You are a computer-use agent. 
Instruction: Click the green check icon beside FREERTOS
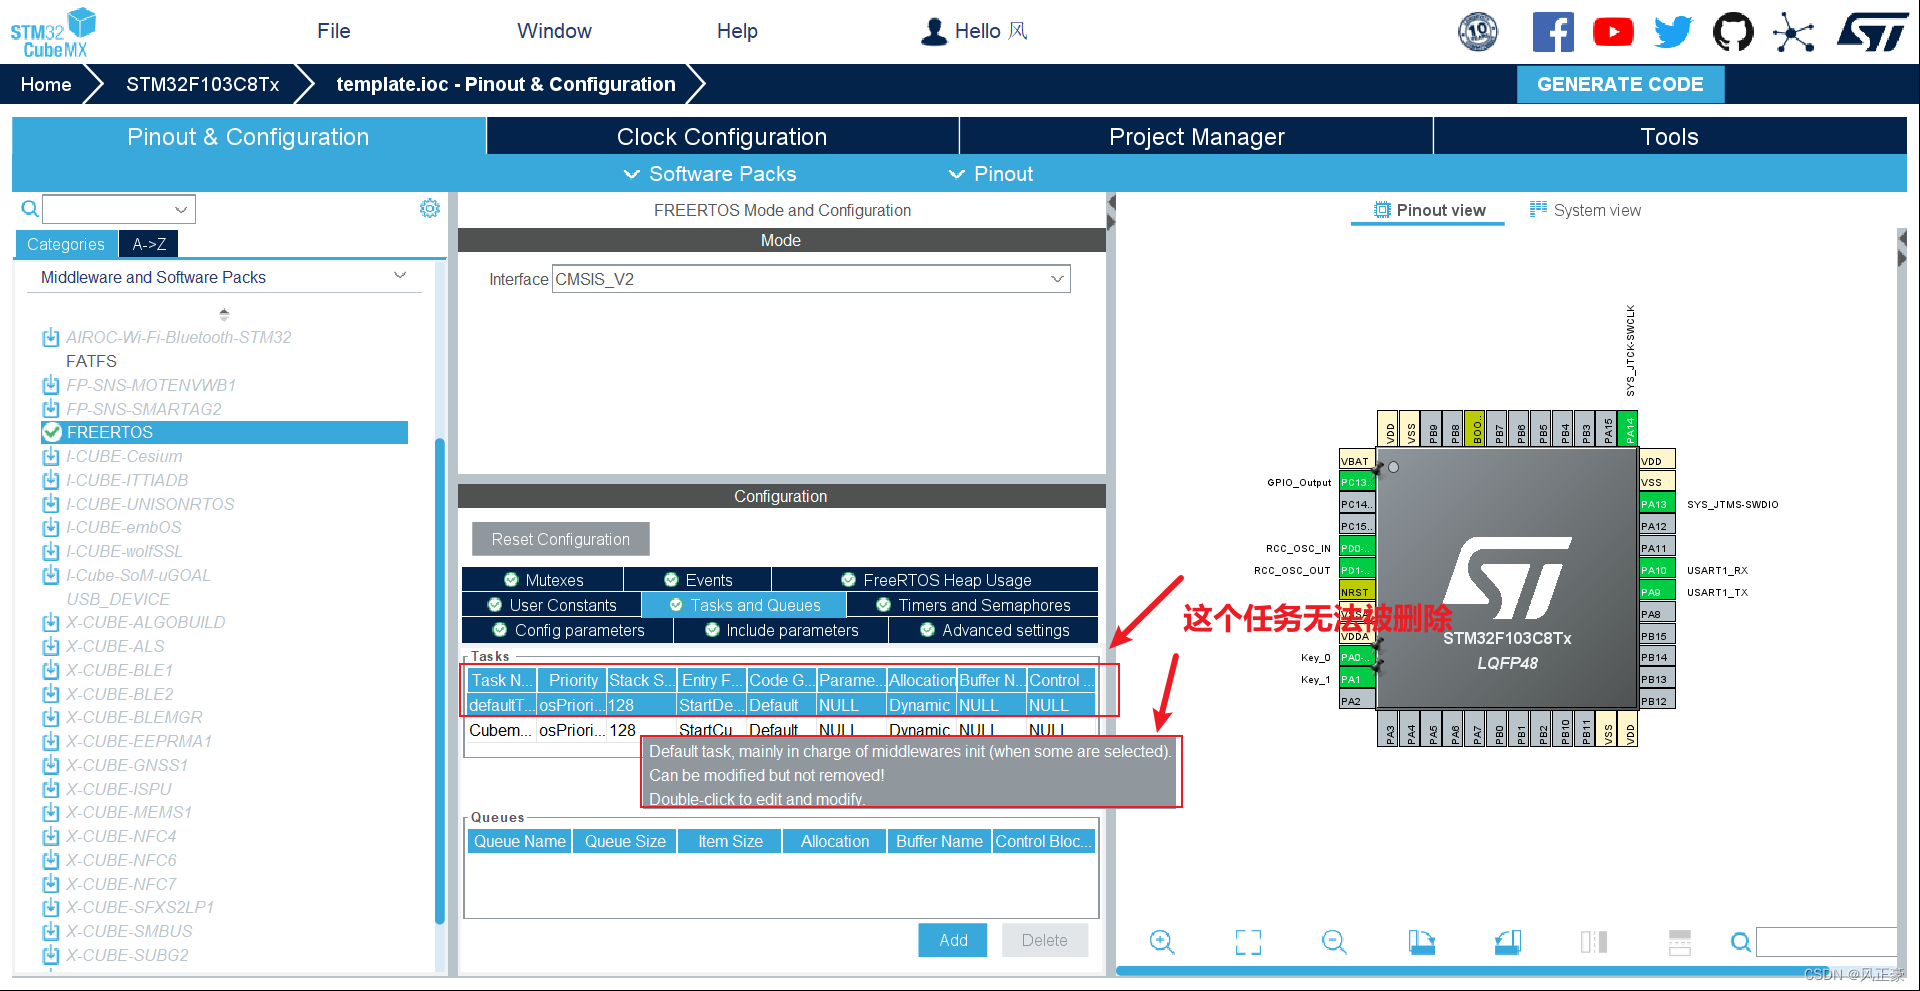point(52,432)
